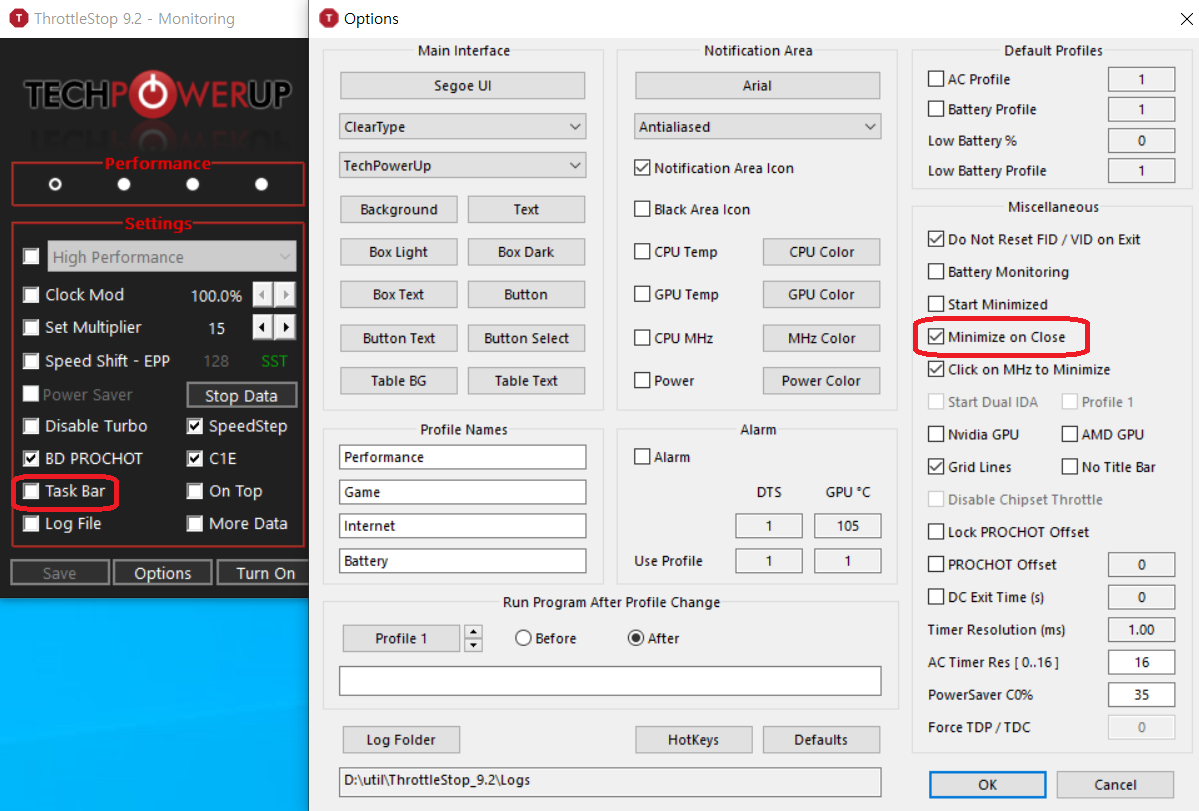Enable the Task Bar checkbox
This screenshot has height=811, width=1199.
(x=31, y=491)
